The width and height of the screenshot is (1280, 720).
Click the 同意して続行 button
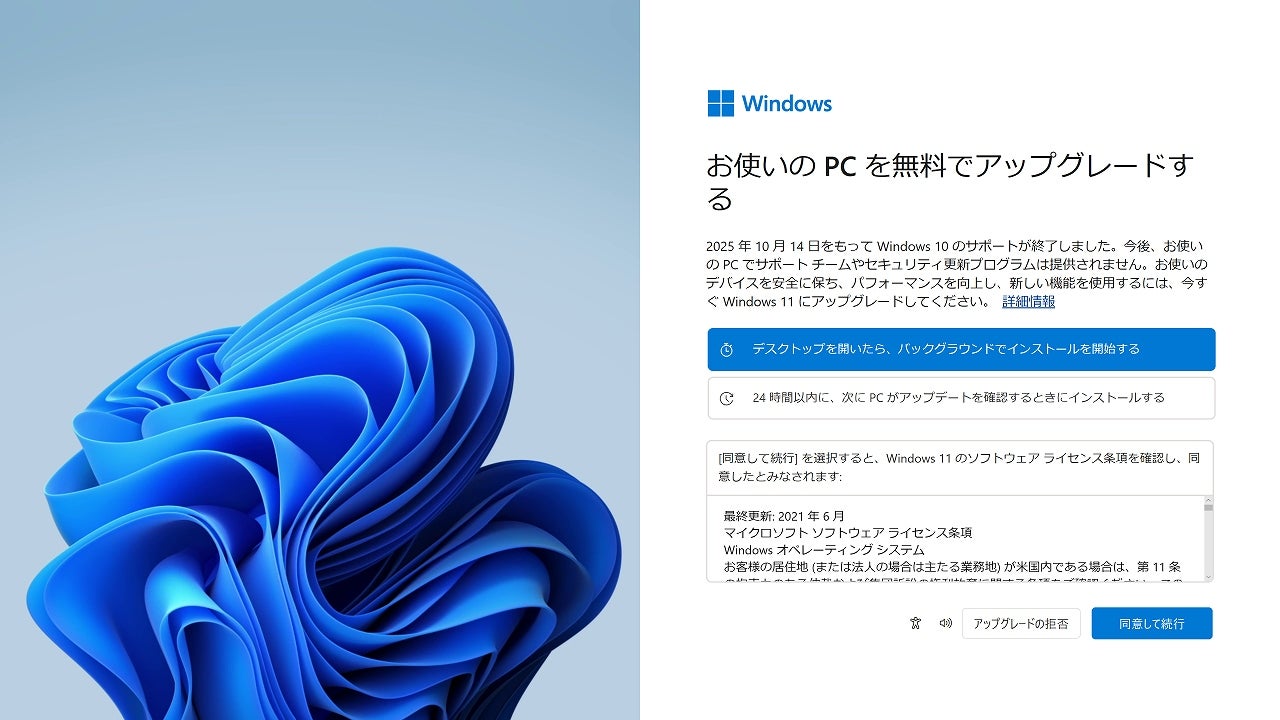(x=1152, y=623)
